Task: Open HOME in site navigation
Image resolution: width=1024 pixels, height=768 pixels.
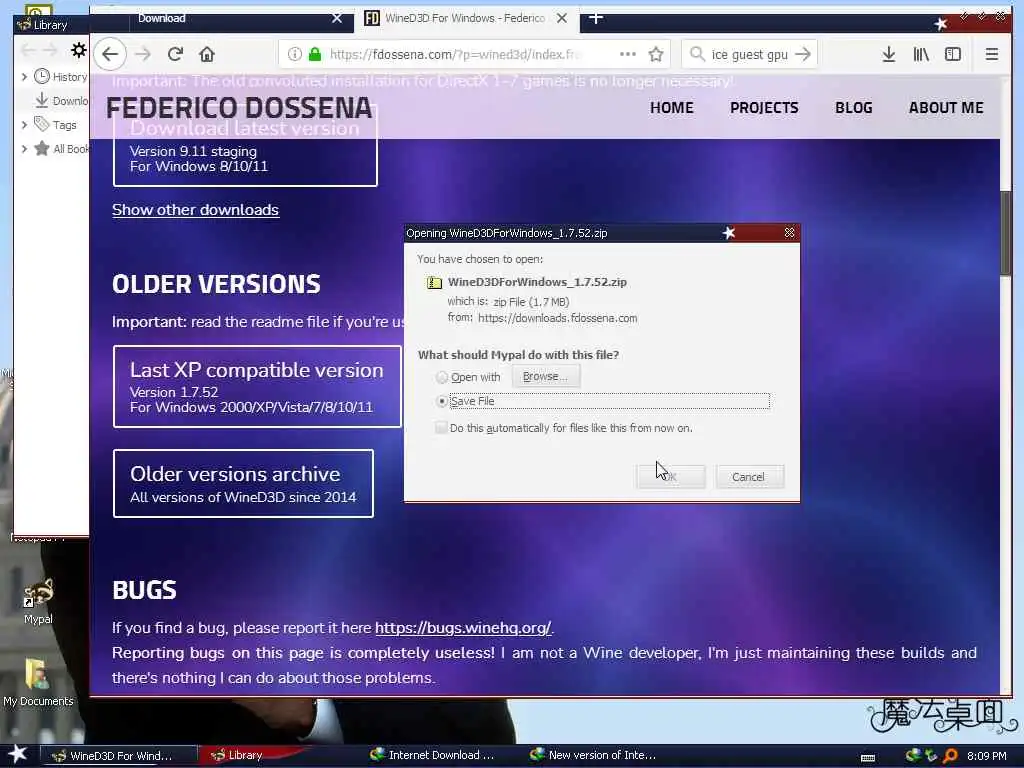Action: pos(671,108)
